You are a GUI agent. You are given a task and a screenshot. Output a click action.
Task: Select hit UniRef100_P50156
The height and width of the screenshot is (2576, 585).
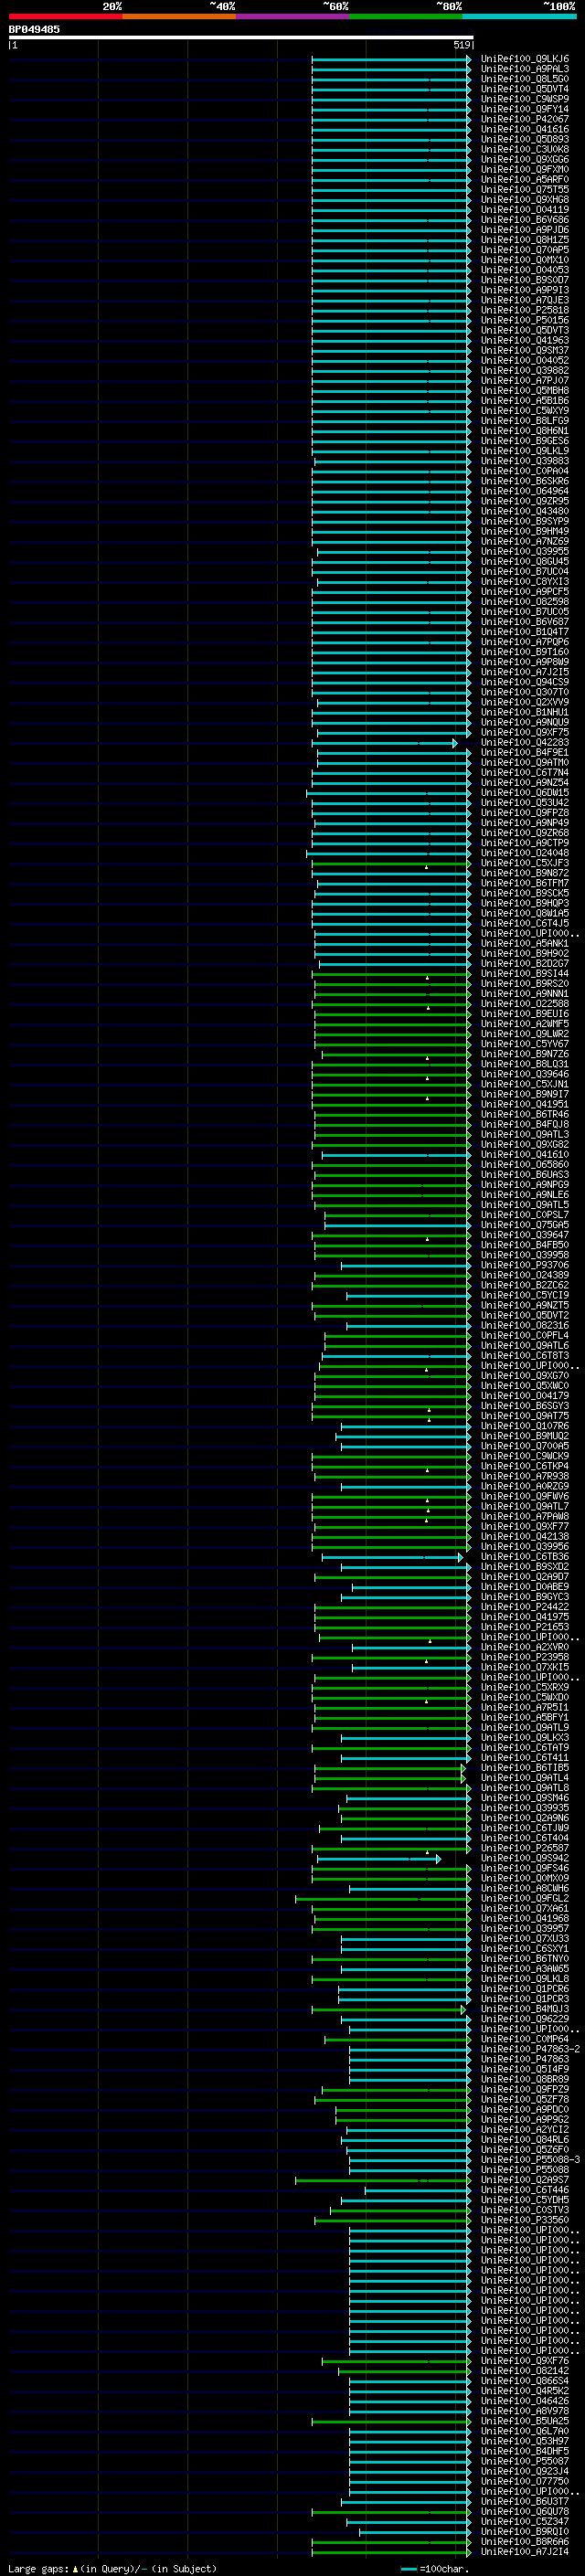[x=525, y=320]
